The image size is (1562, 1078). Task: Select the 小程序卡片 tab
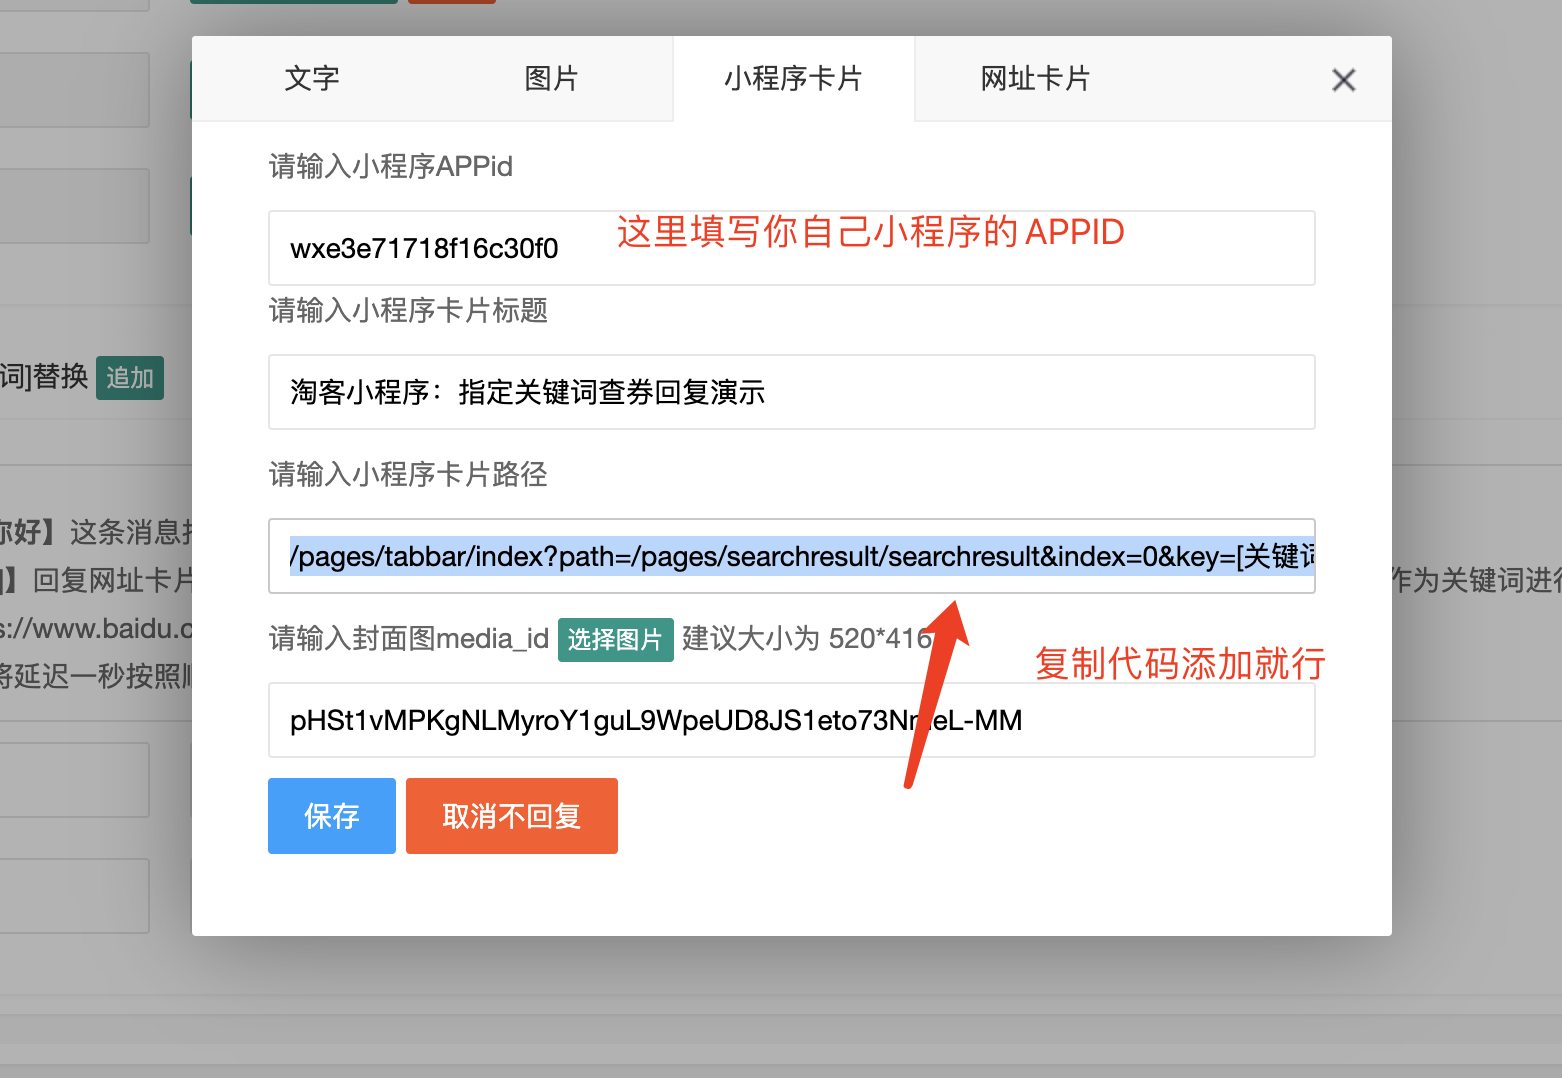pyautogui.click(x=794, y=79)
